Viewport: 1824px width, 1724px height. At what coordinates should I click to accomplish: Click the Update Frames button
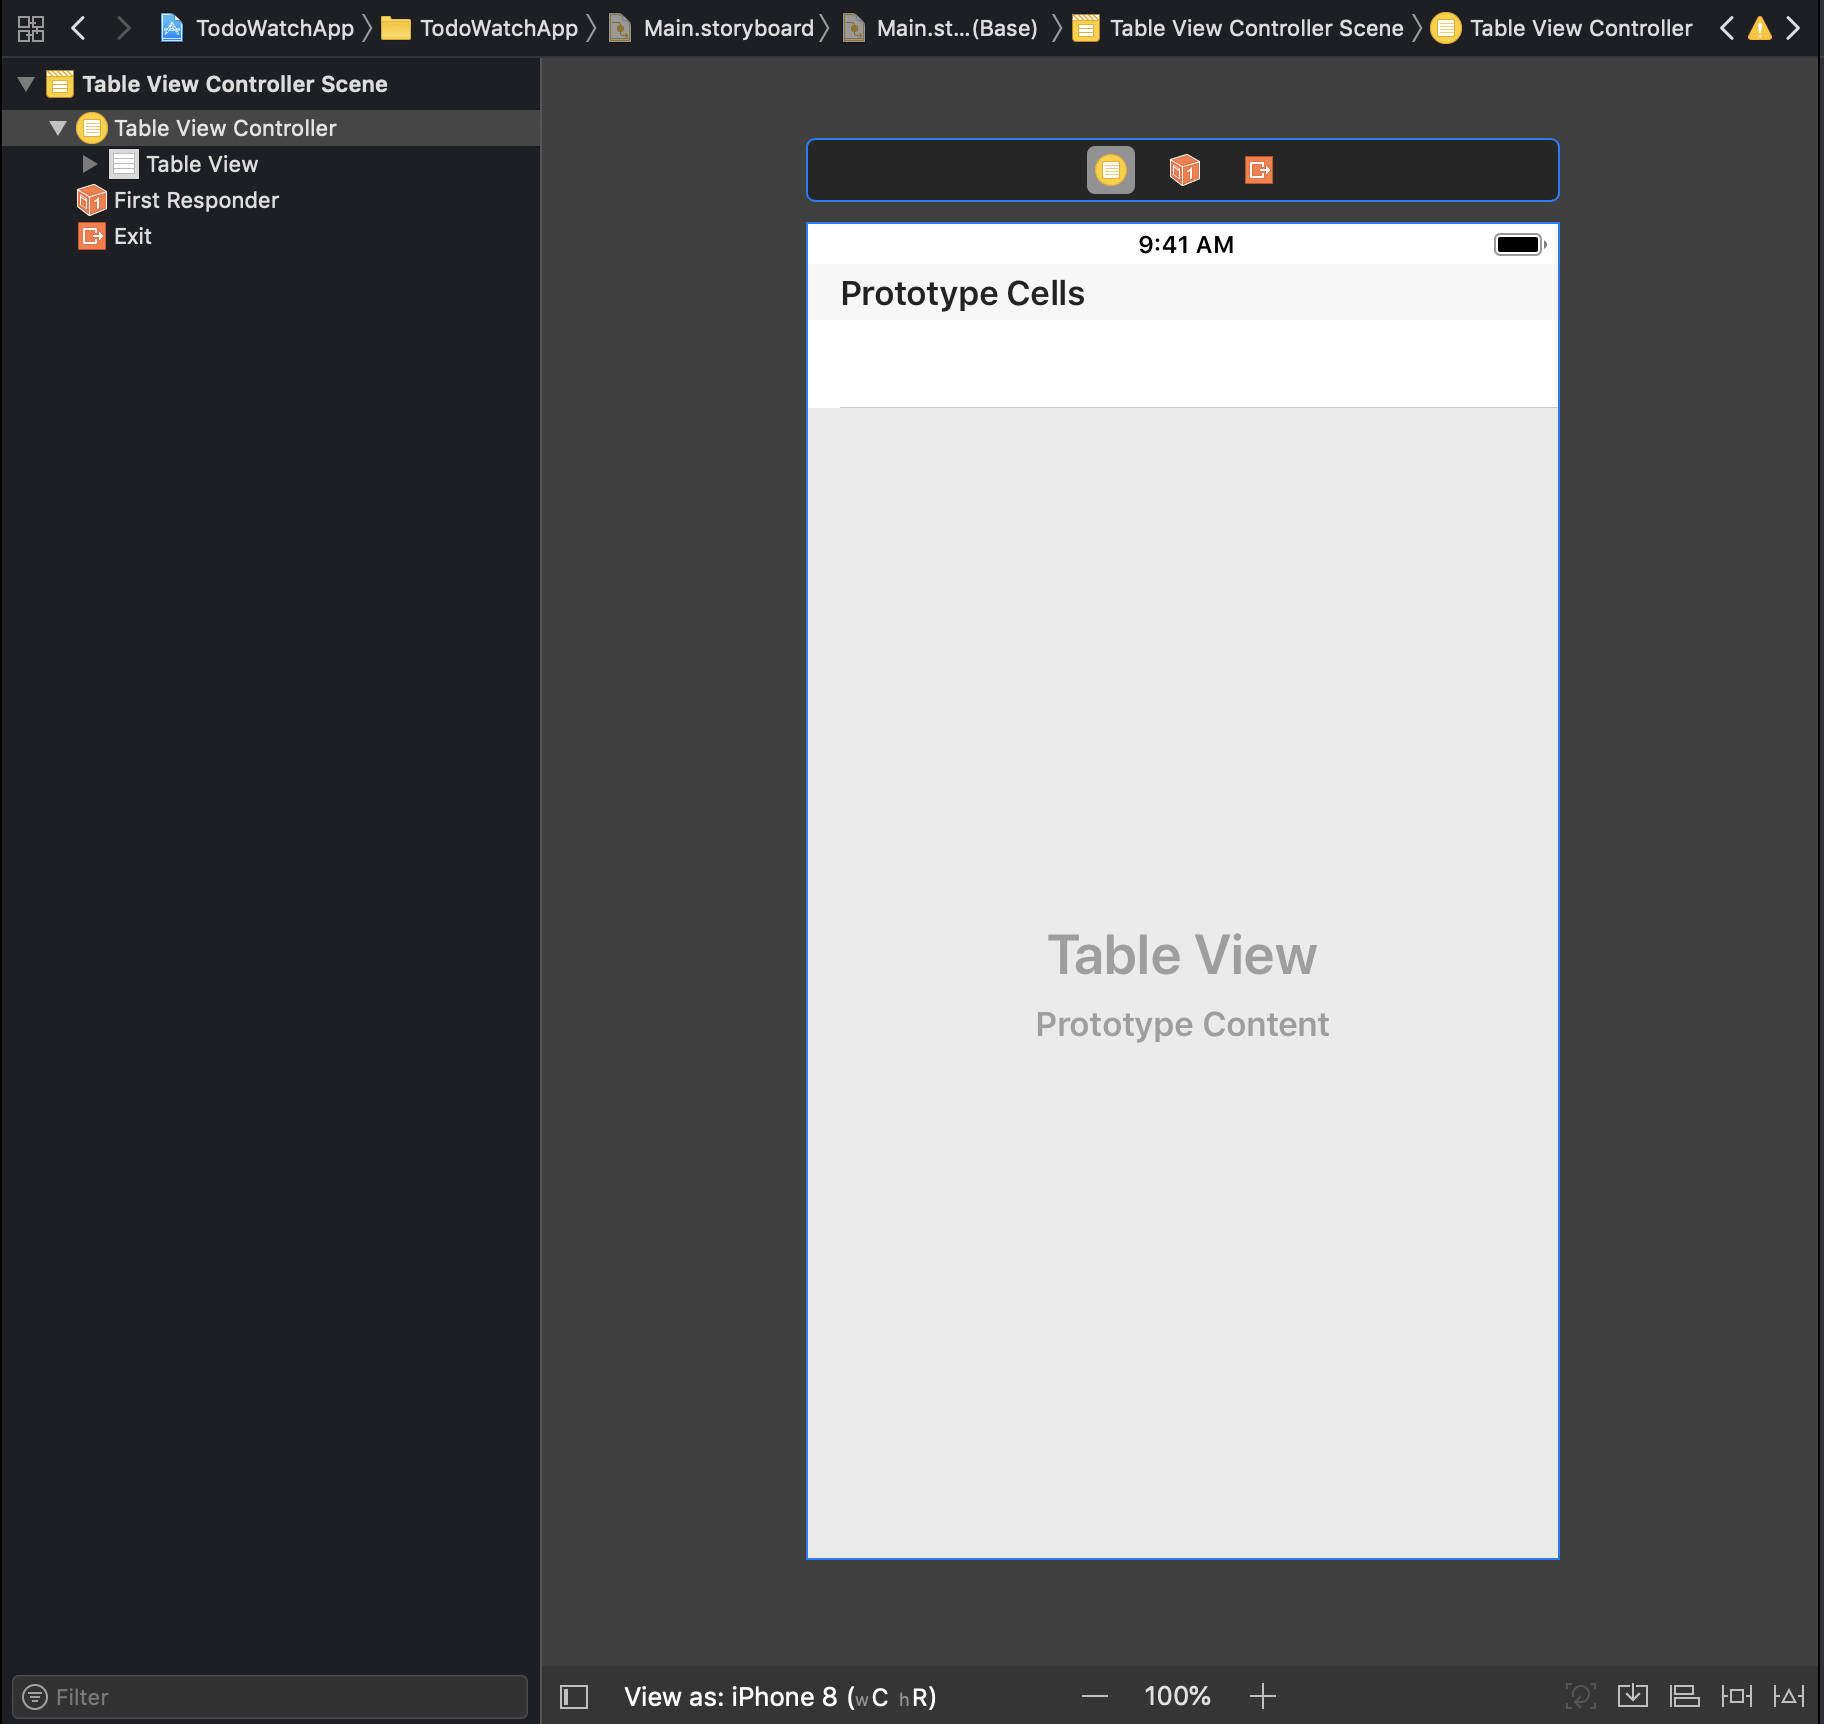[1581, 1697]
